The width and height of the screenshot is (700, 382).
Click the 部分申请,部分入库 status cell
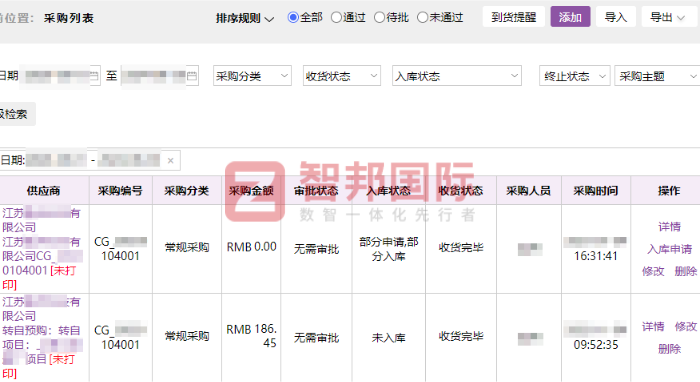pos(388,249)
